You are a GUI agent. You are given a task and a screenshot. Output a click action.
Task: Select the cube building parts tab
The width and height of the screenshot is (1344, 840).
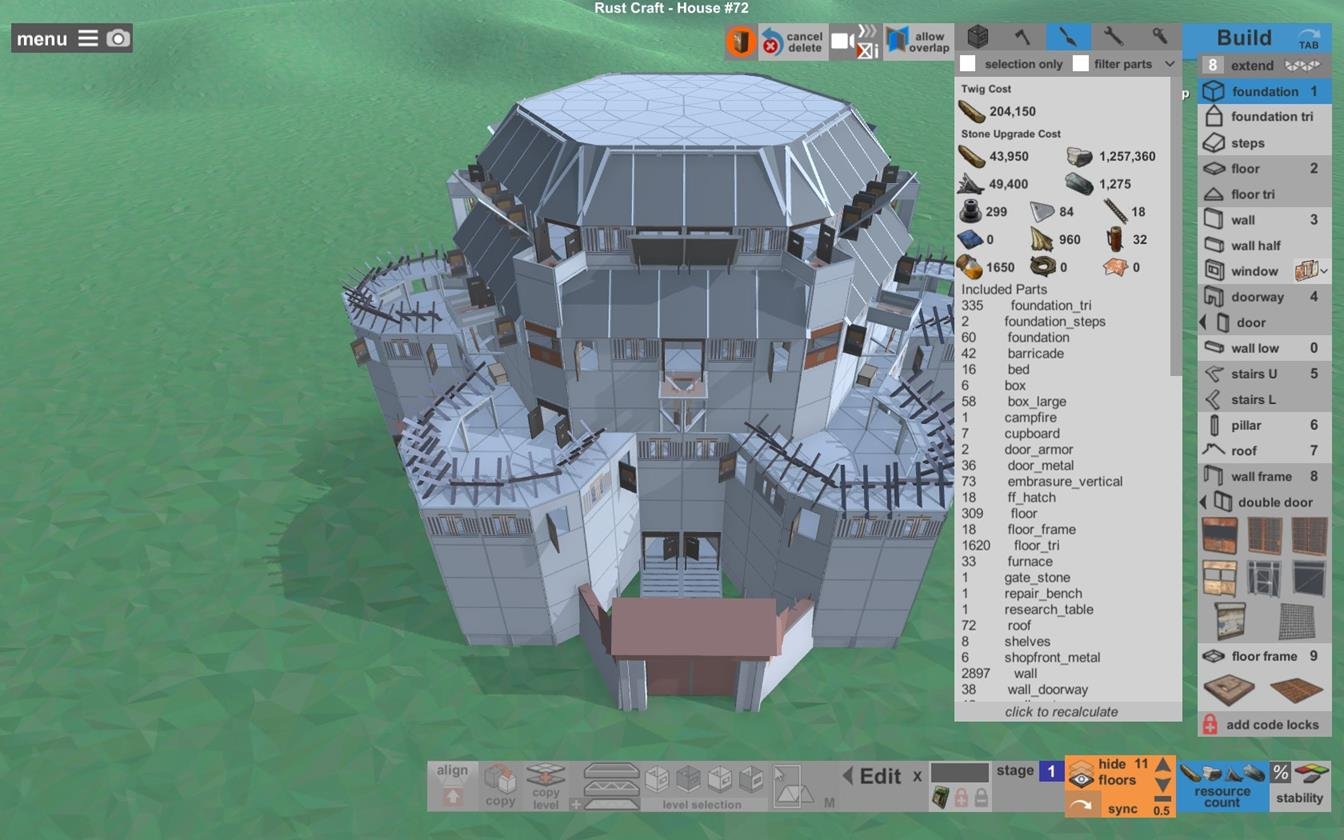tap(977, 37)
